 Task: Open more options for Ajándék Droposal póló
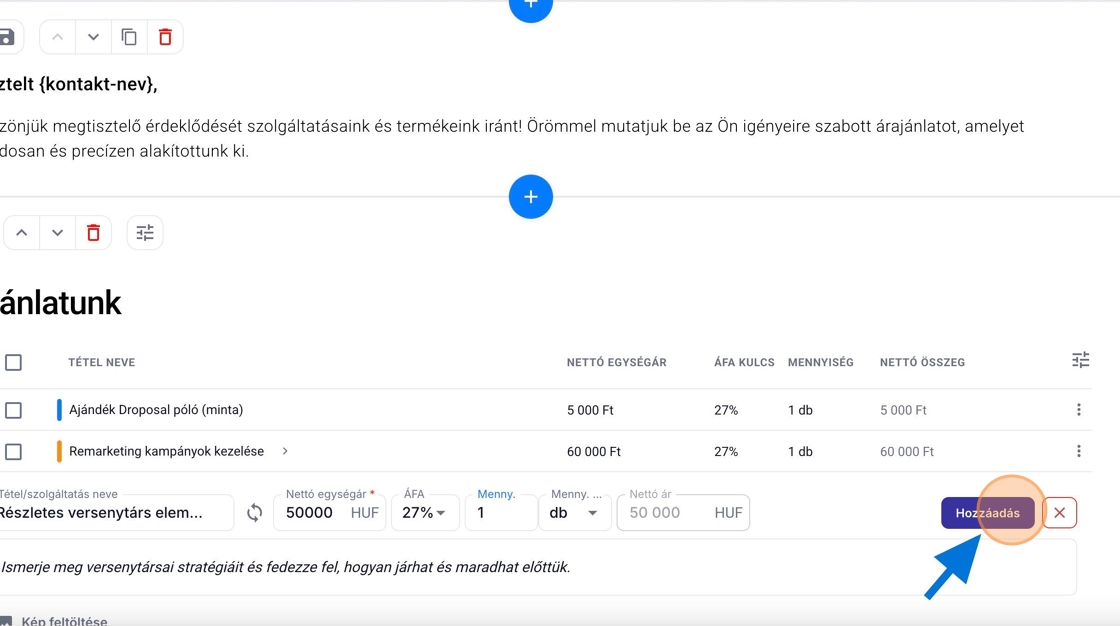point(1078,410)
